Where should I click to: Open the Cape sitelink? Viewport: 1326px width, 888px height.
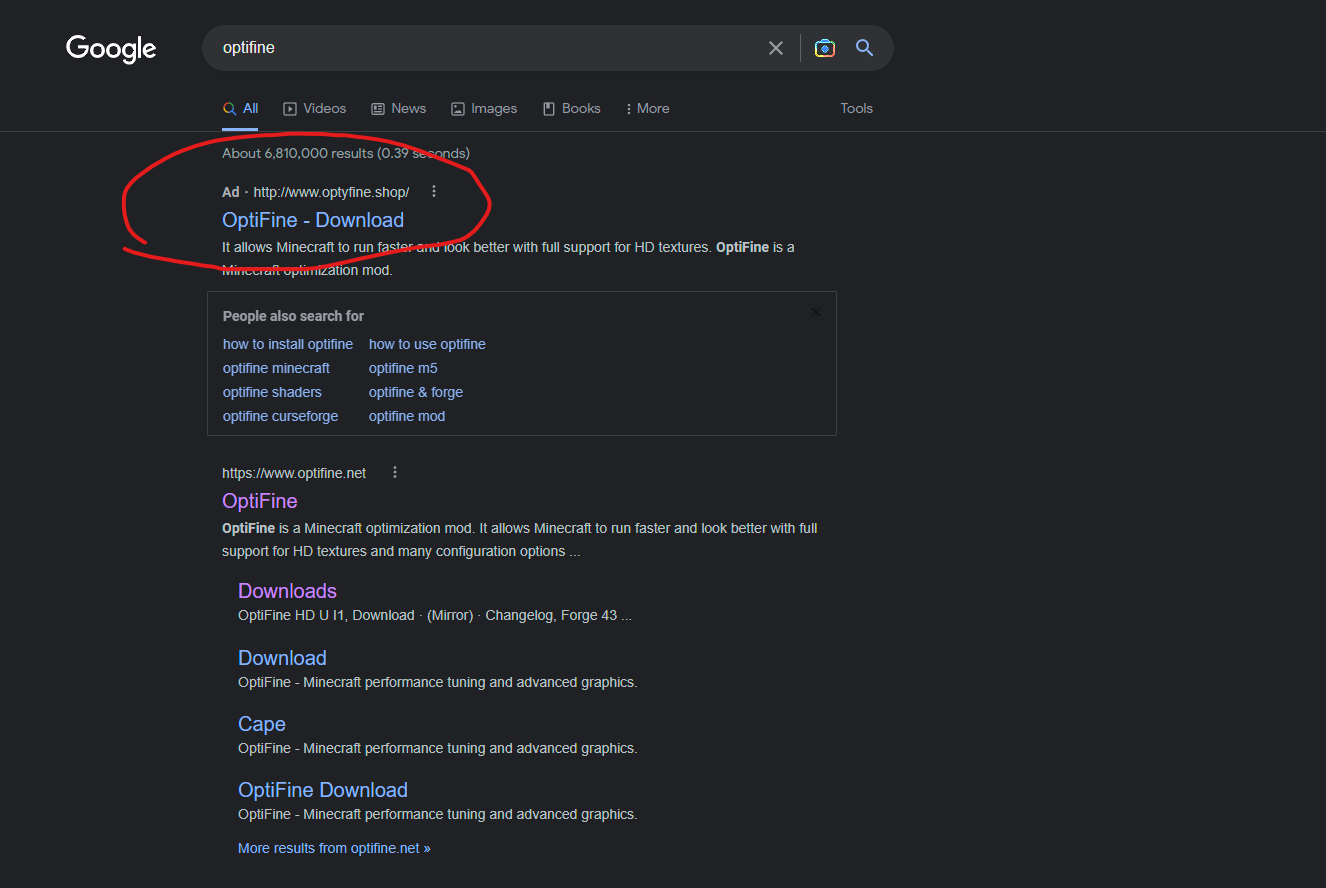tap(262, 724)
